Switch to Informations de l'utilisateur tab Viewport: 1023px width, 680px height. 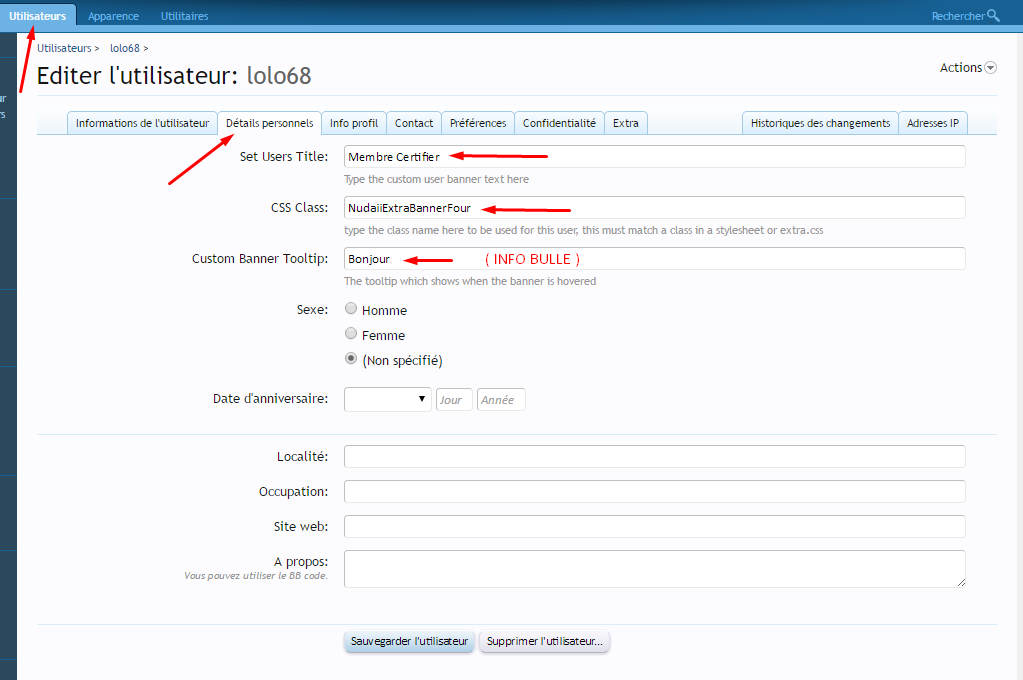click(x=142, y=123)
